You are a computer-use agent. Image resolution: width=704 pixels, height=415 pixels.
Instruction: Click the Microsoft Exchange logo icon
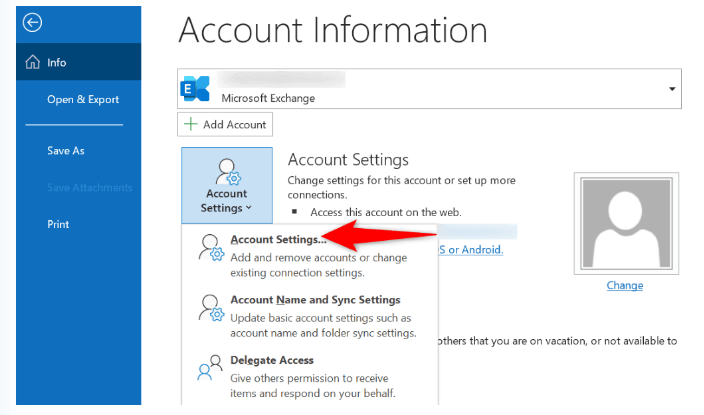(x=195, y=88)
